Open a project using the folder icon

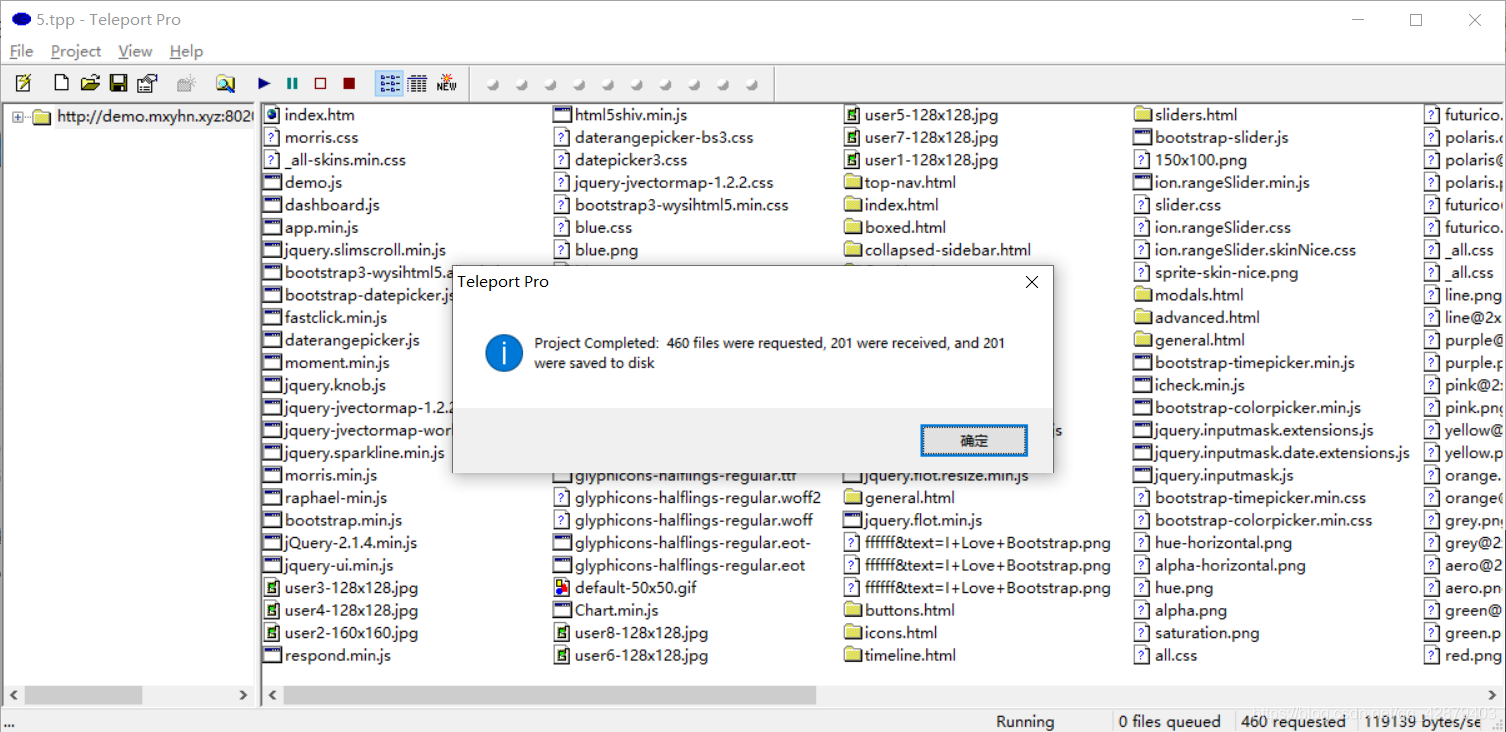pyautogui.click(x=90, y=84)
